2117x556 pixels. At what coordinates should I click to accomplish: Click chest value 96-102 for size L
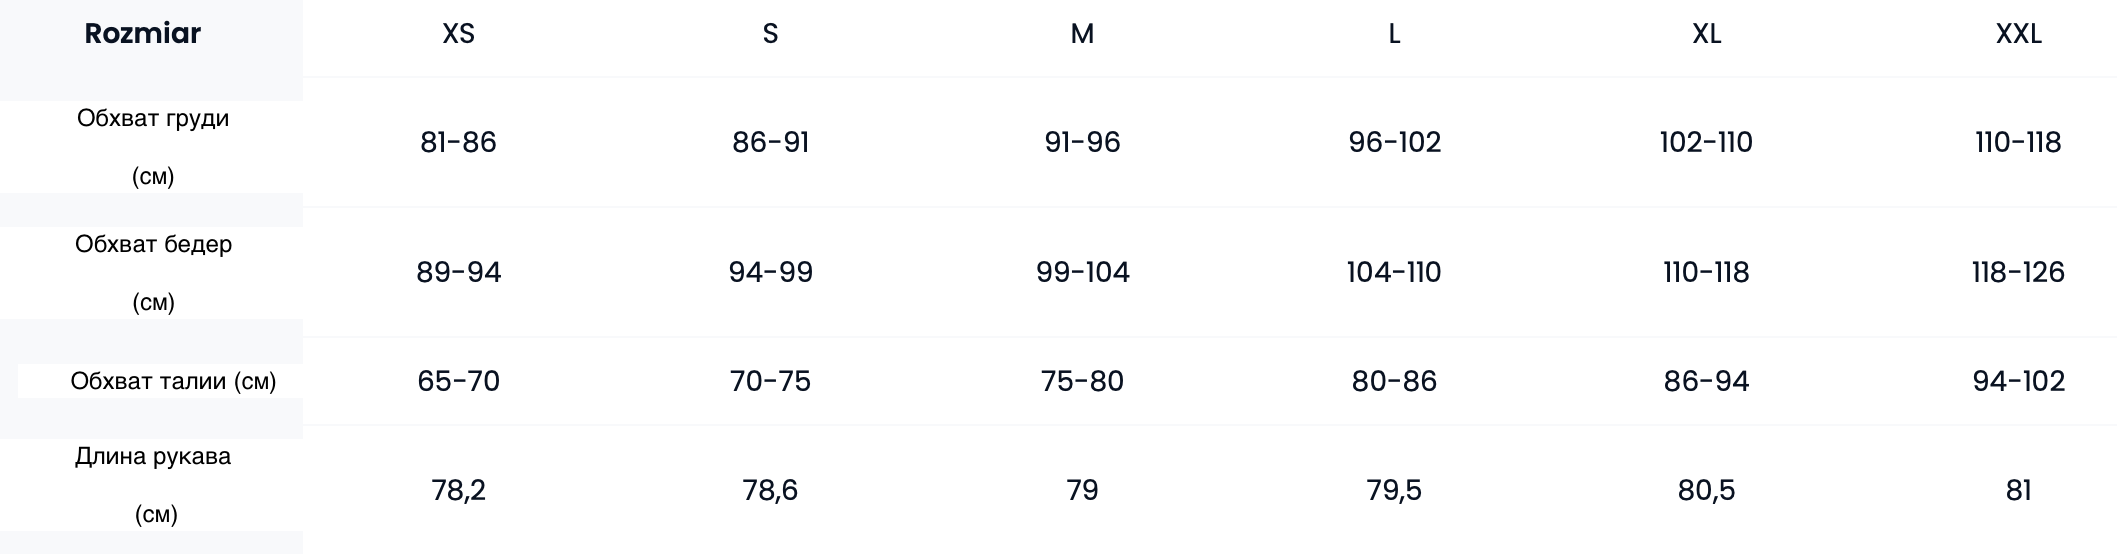1394,142
